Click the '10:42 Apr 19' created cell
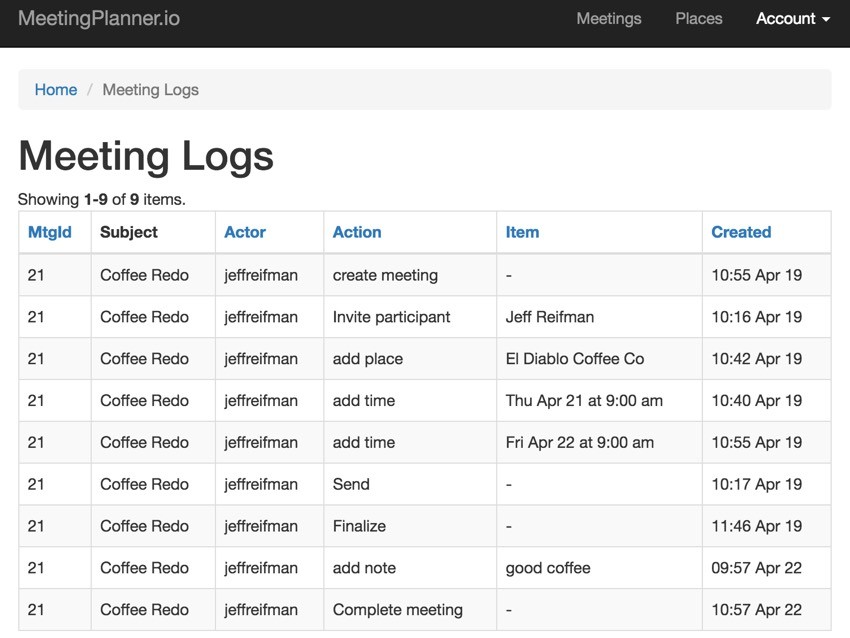This screenshot has width=850, height=638. [767, 358]
